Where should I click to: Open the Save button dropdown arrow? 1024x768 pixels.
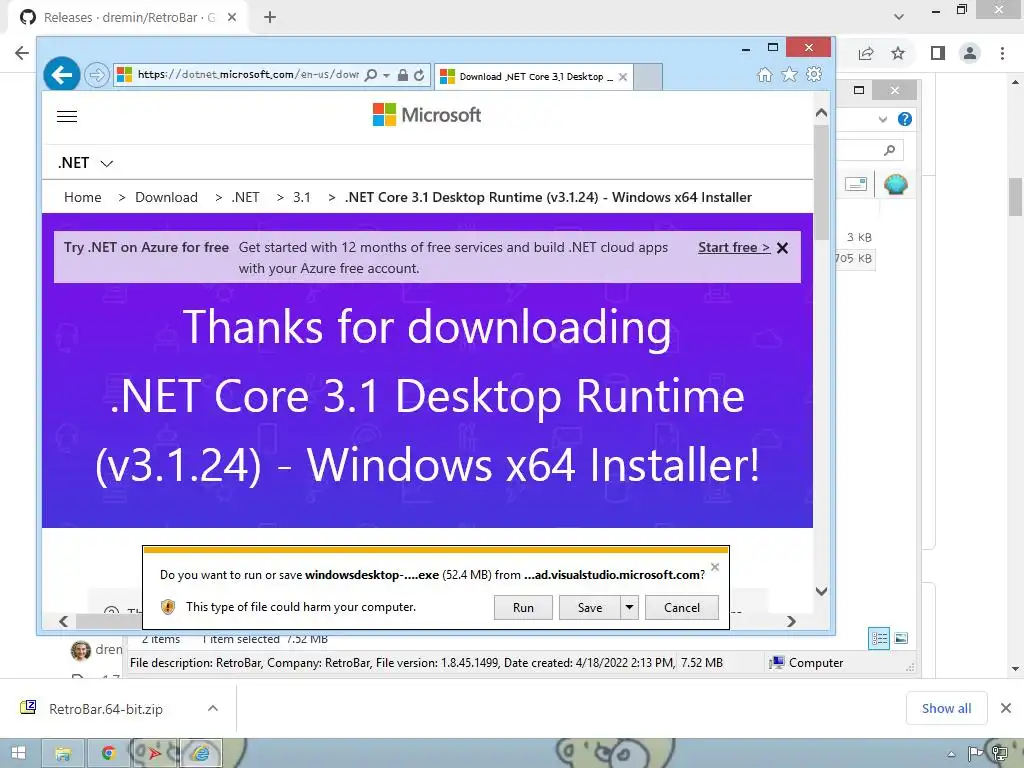[x=629, y=607]
